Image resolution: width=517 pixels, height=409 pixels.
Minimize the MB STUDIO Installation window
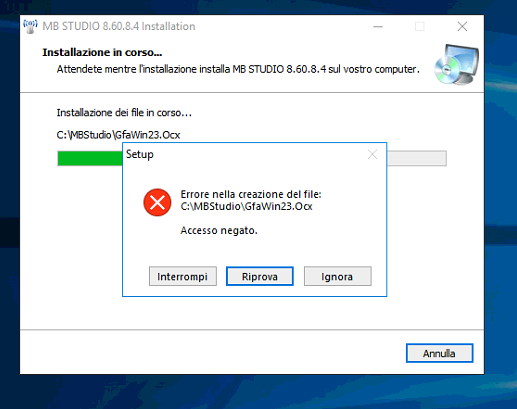point(378,26)
